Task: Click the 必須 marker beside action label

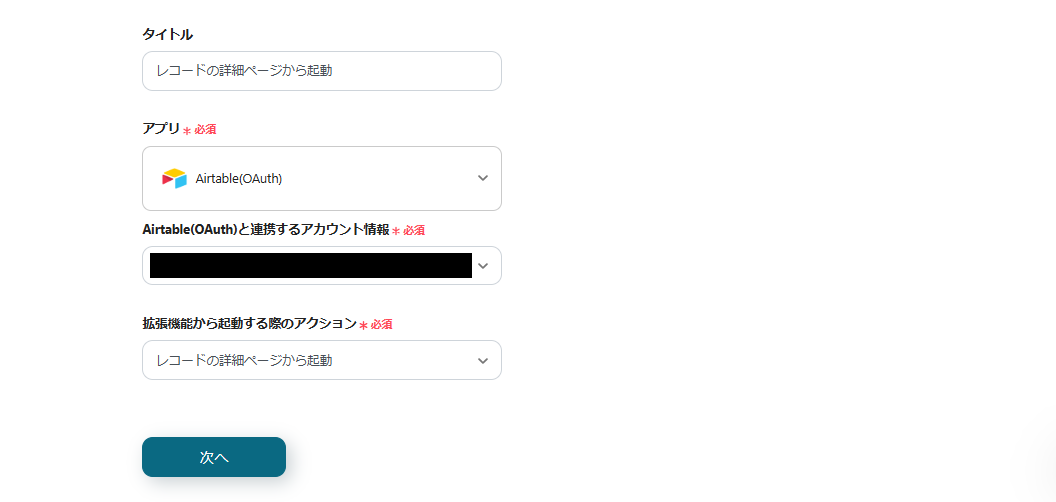Action: coord(381,324)
